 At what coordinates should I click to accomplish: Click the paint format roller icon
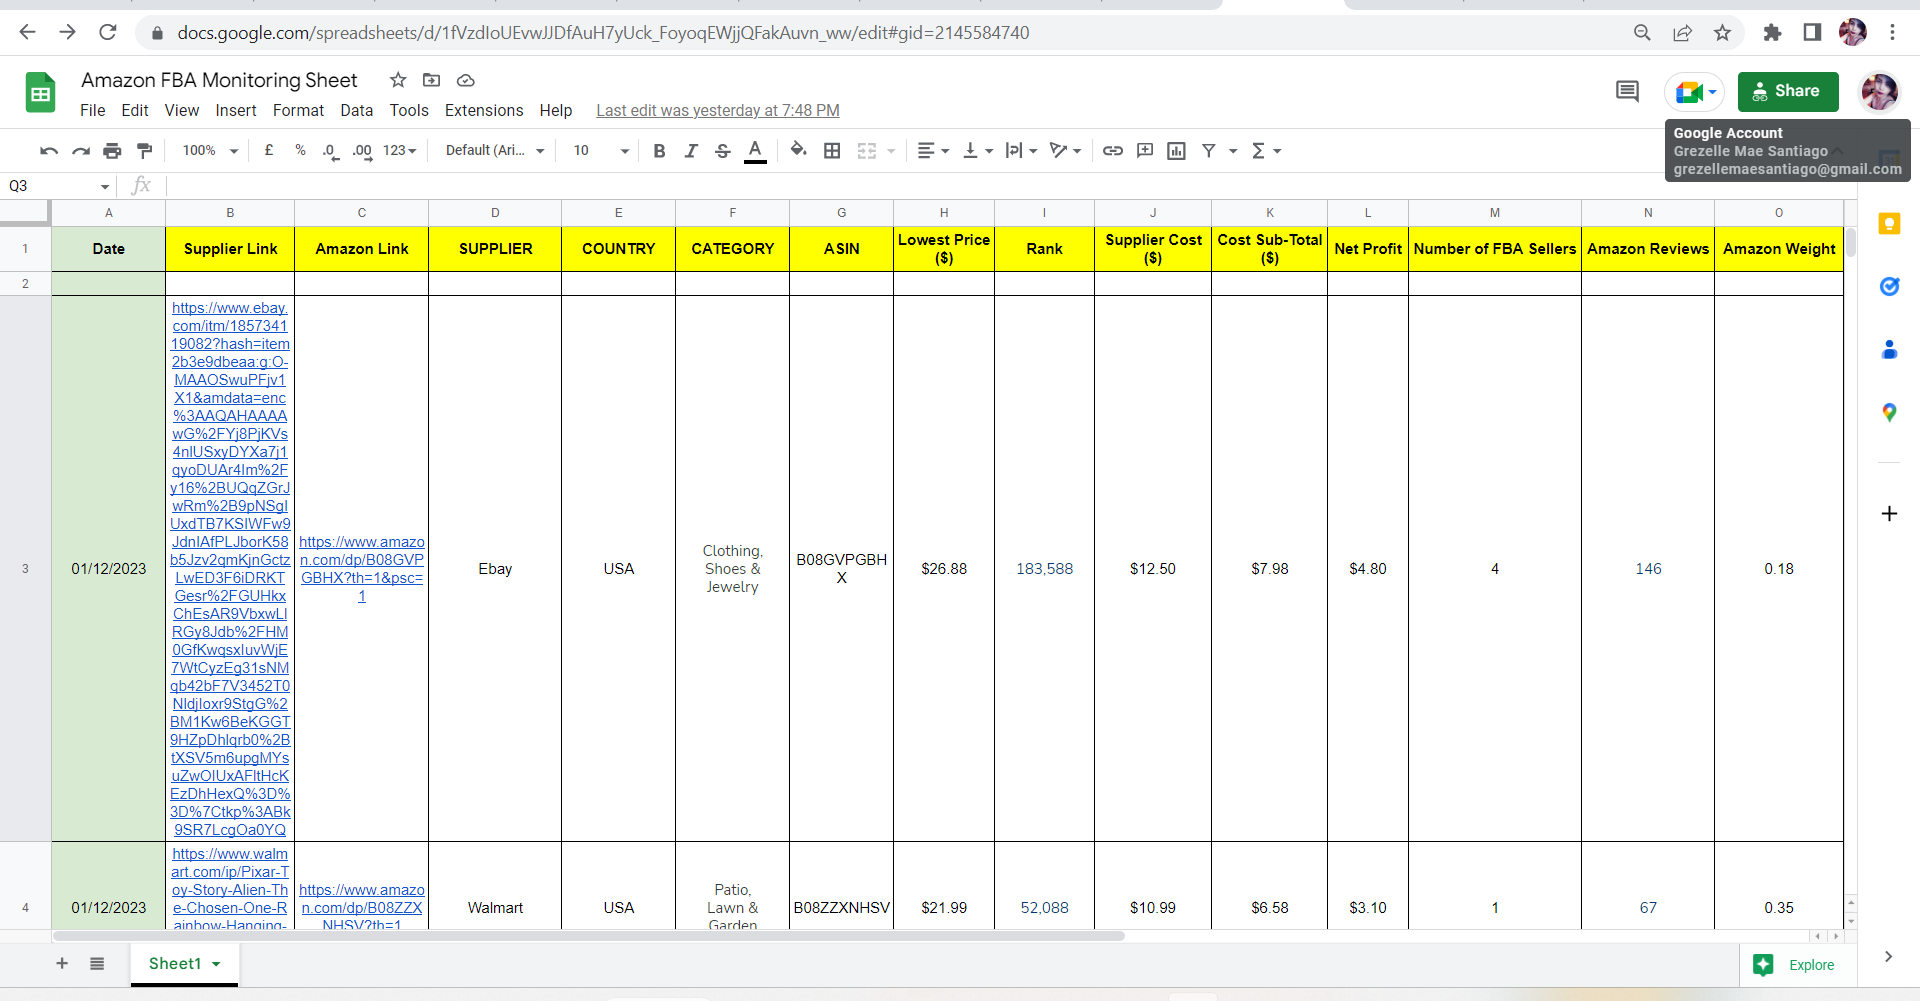pyautogui.click(x=145, y=151)
